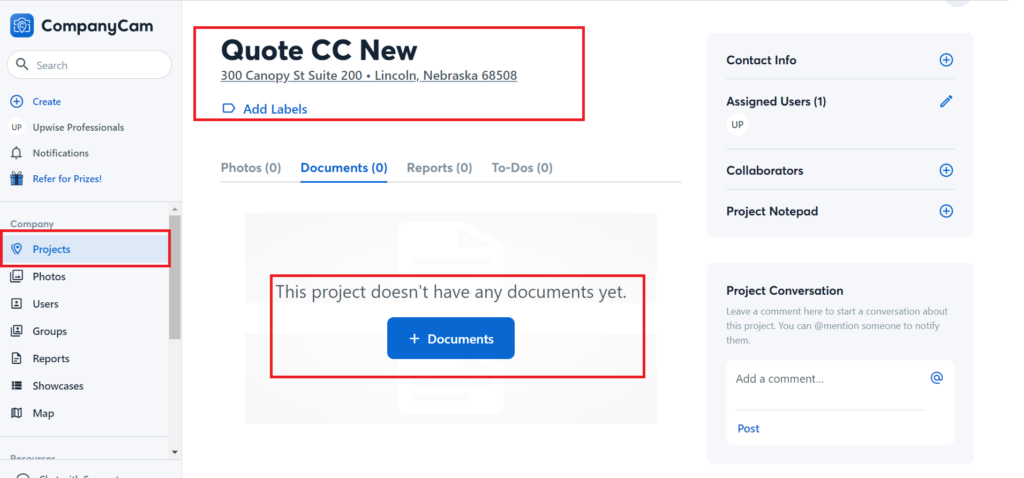Click the UP avatar beside Upwise Professionals
Image resolution: width=1024 pixels, height=478 pixels.
point(17,127)
